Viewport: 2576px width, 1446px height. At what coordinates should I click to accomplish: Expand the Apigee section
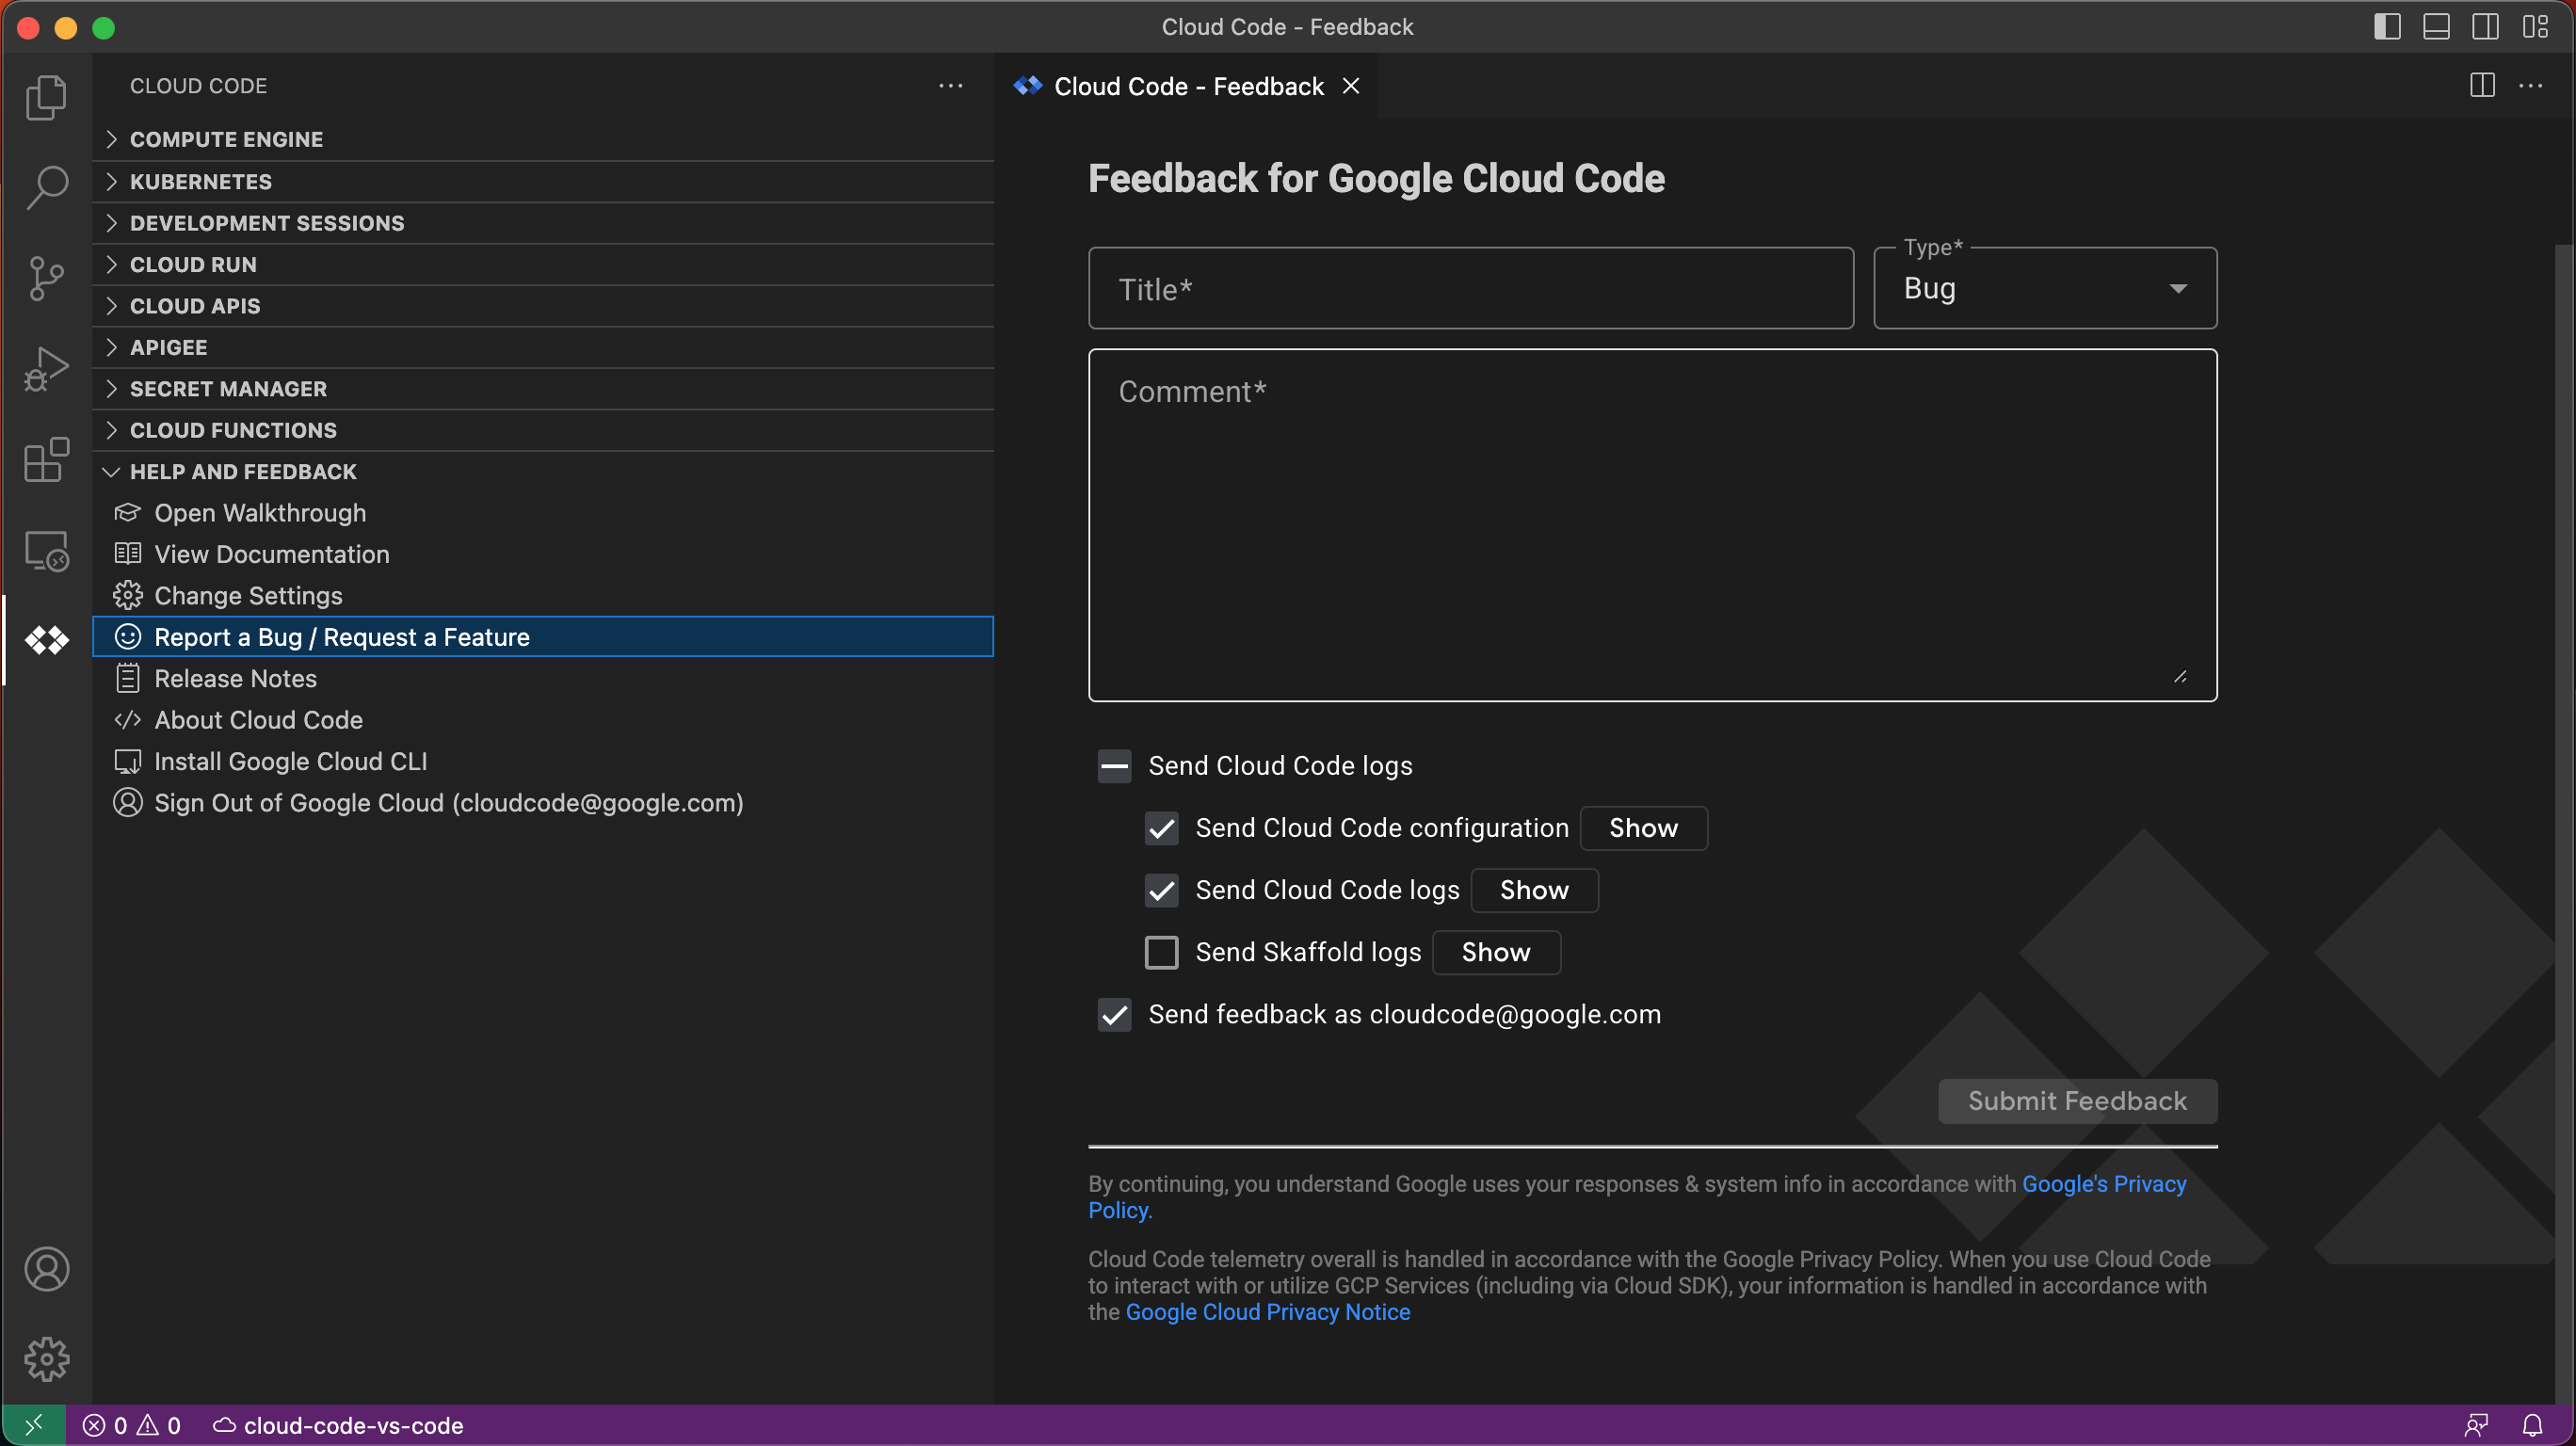pyautogui.click(x=543, y=347)
